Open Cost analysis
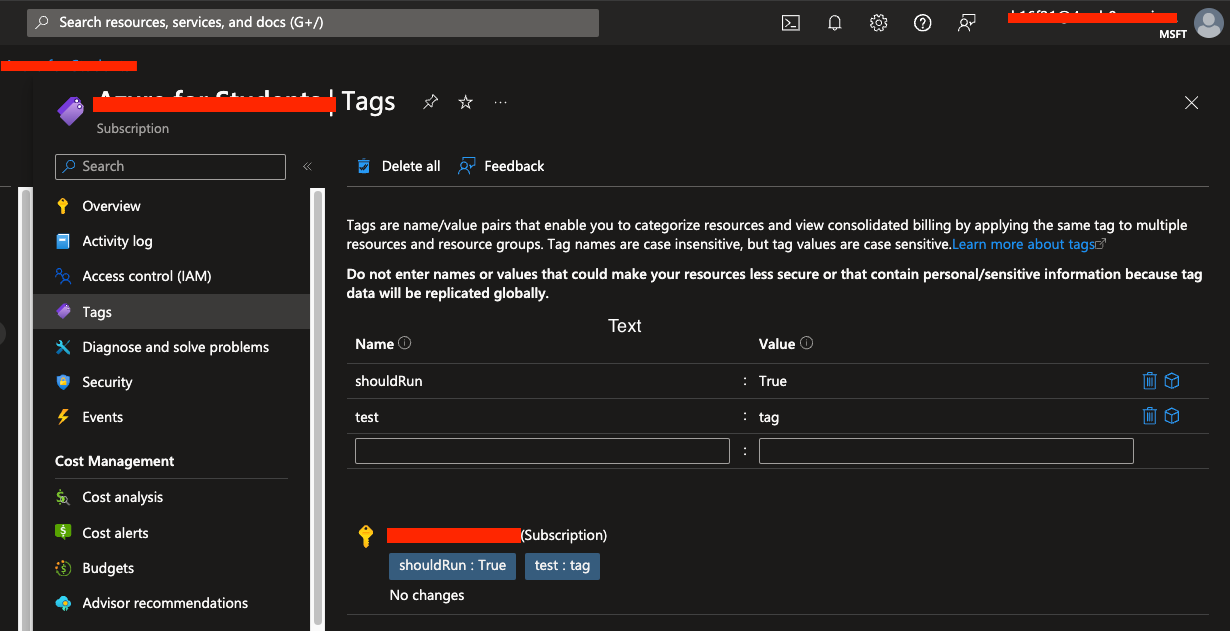 point(122,497)
